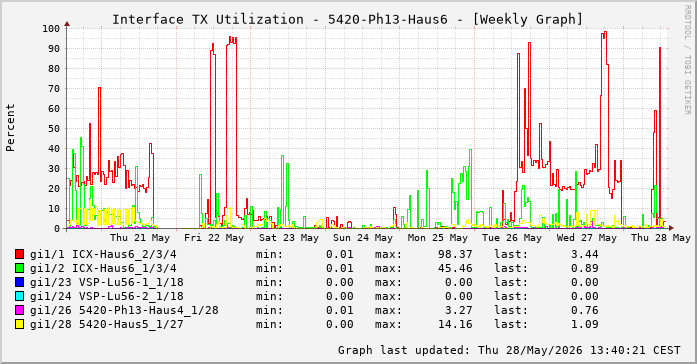Select the 'gi1/26 5420-Ph13-Haus4_1/28' legend label
697x364 pixels.
[124, 311]
